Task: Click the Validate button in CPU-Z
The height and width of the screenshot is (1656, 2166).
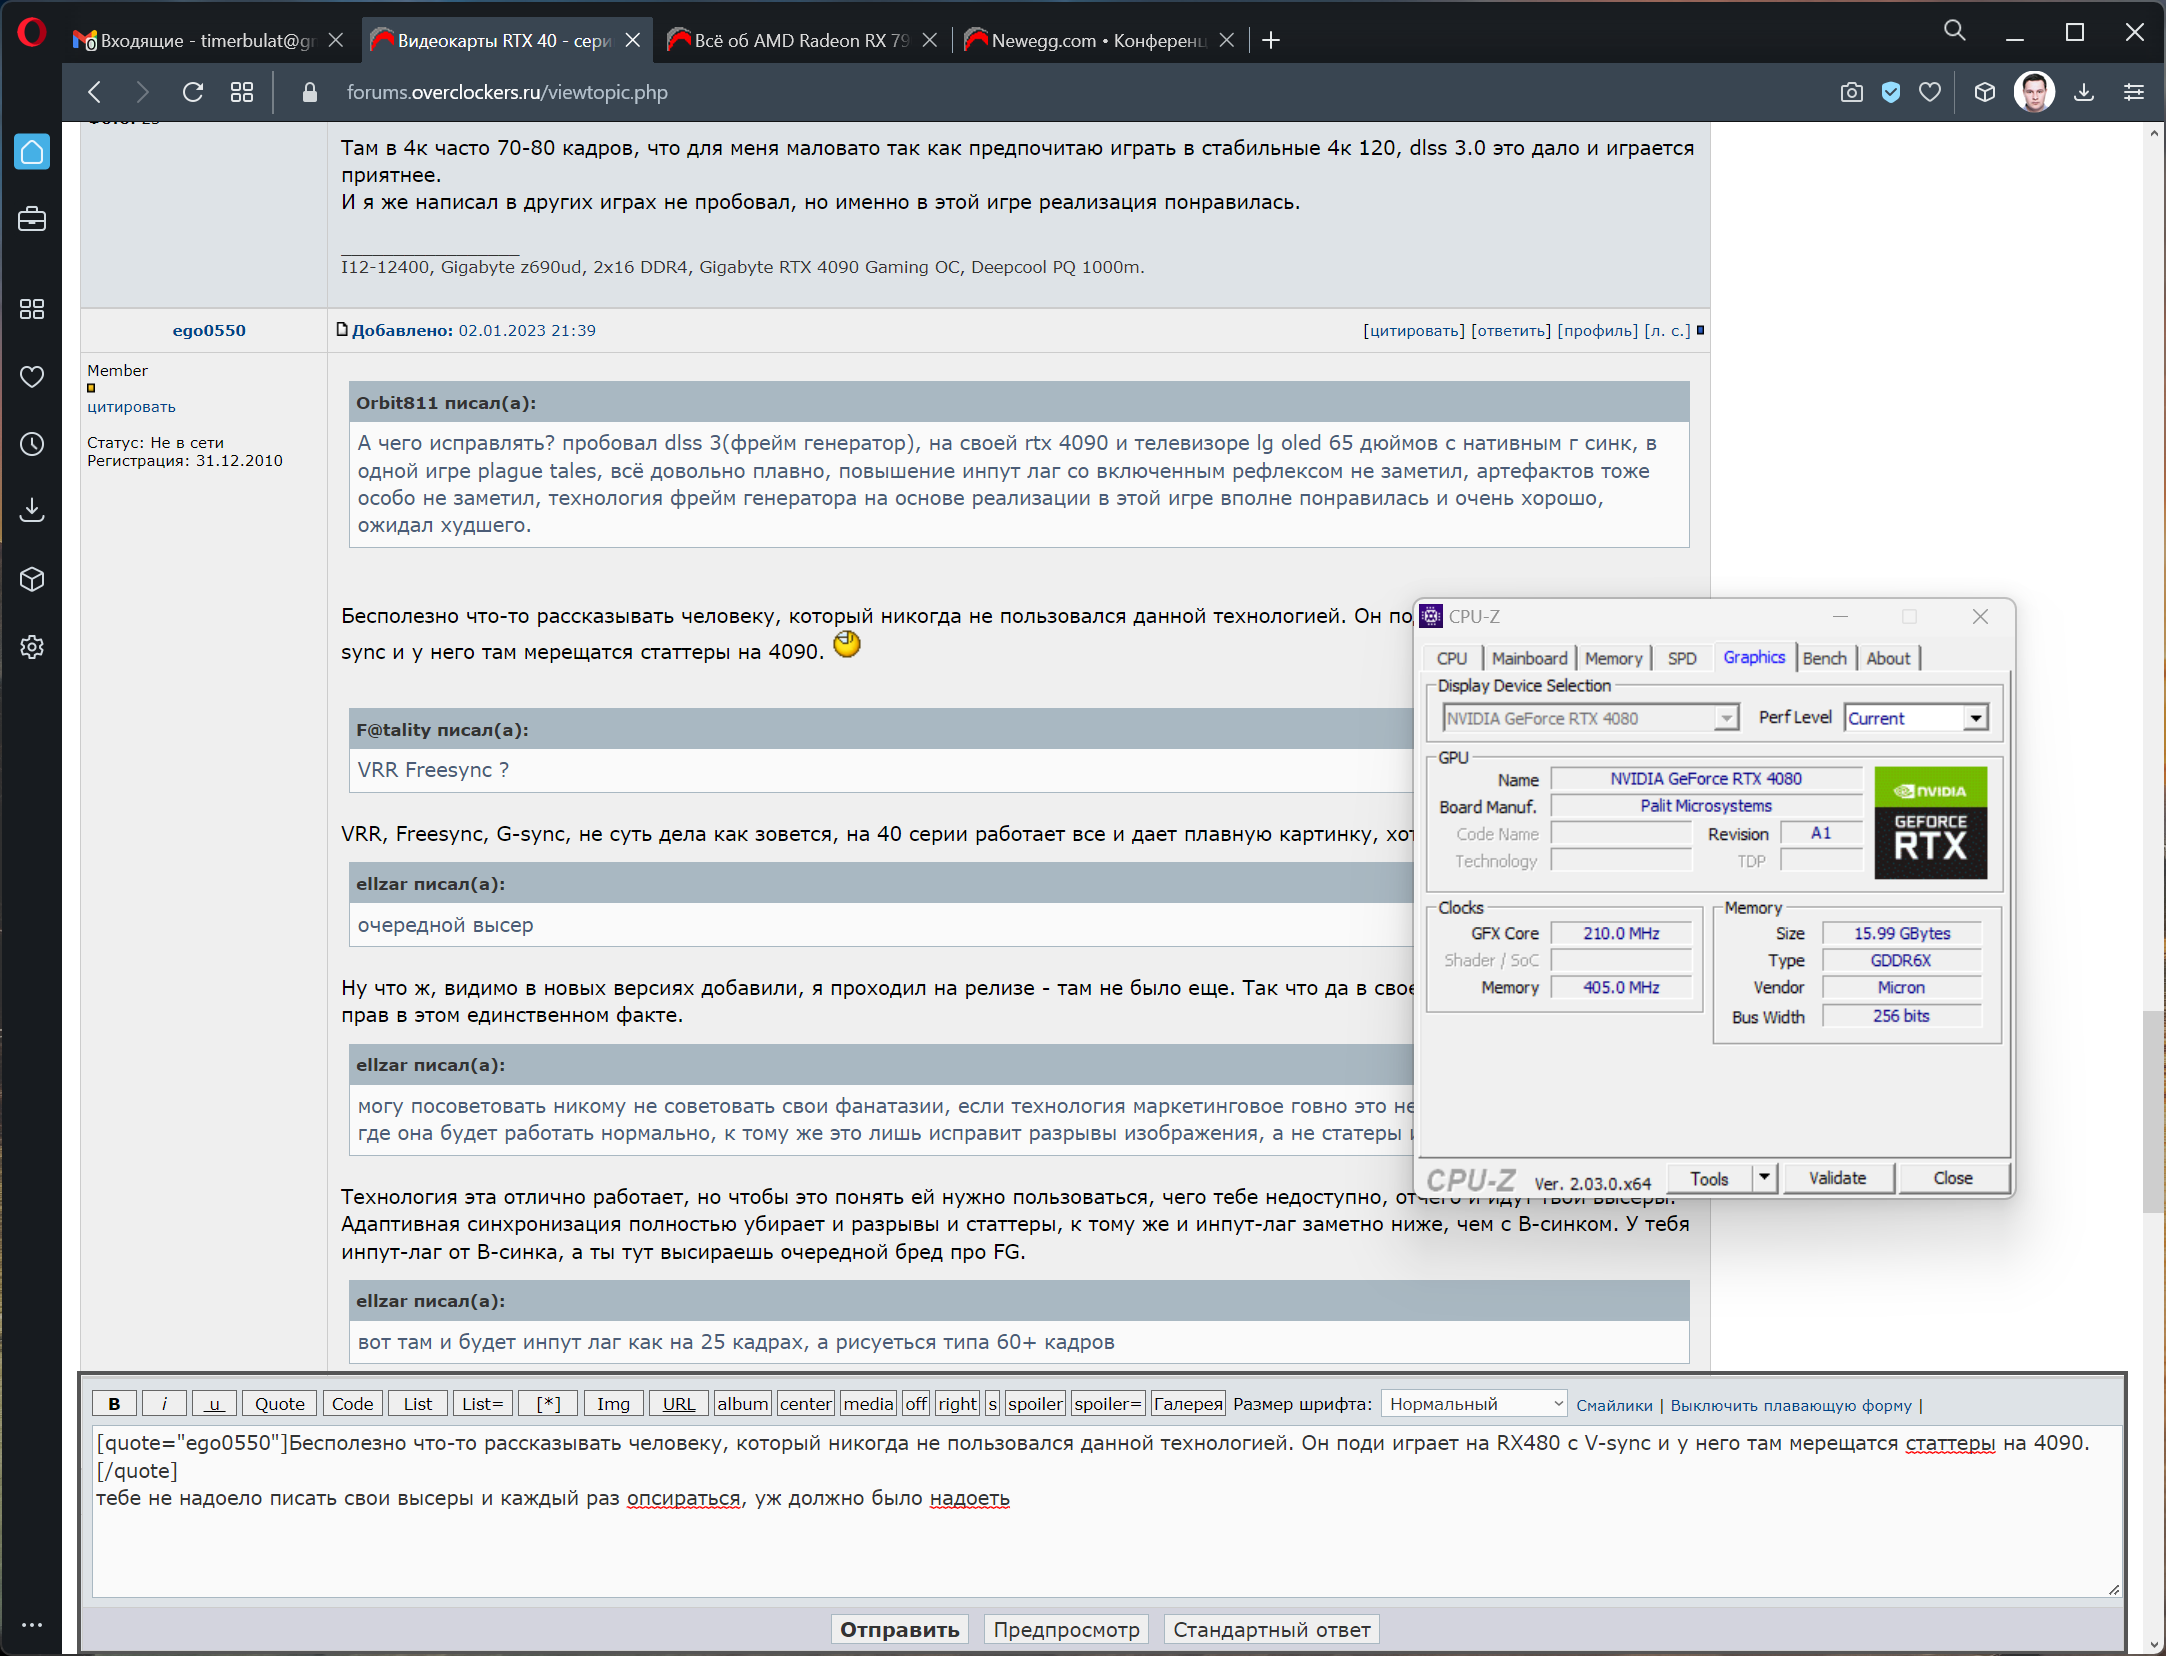Action: click(x=1837, y=1178)
